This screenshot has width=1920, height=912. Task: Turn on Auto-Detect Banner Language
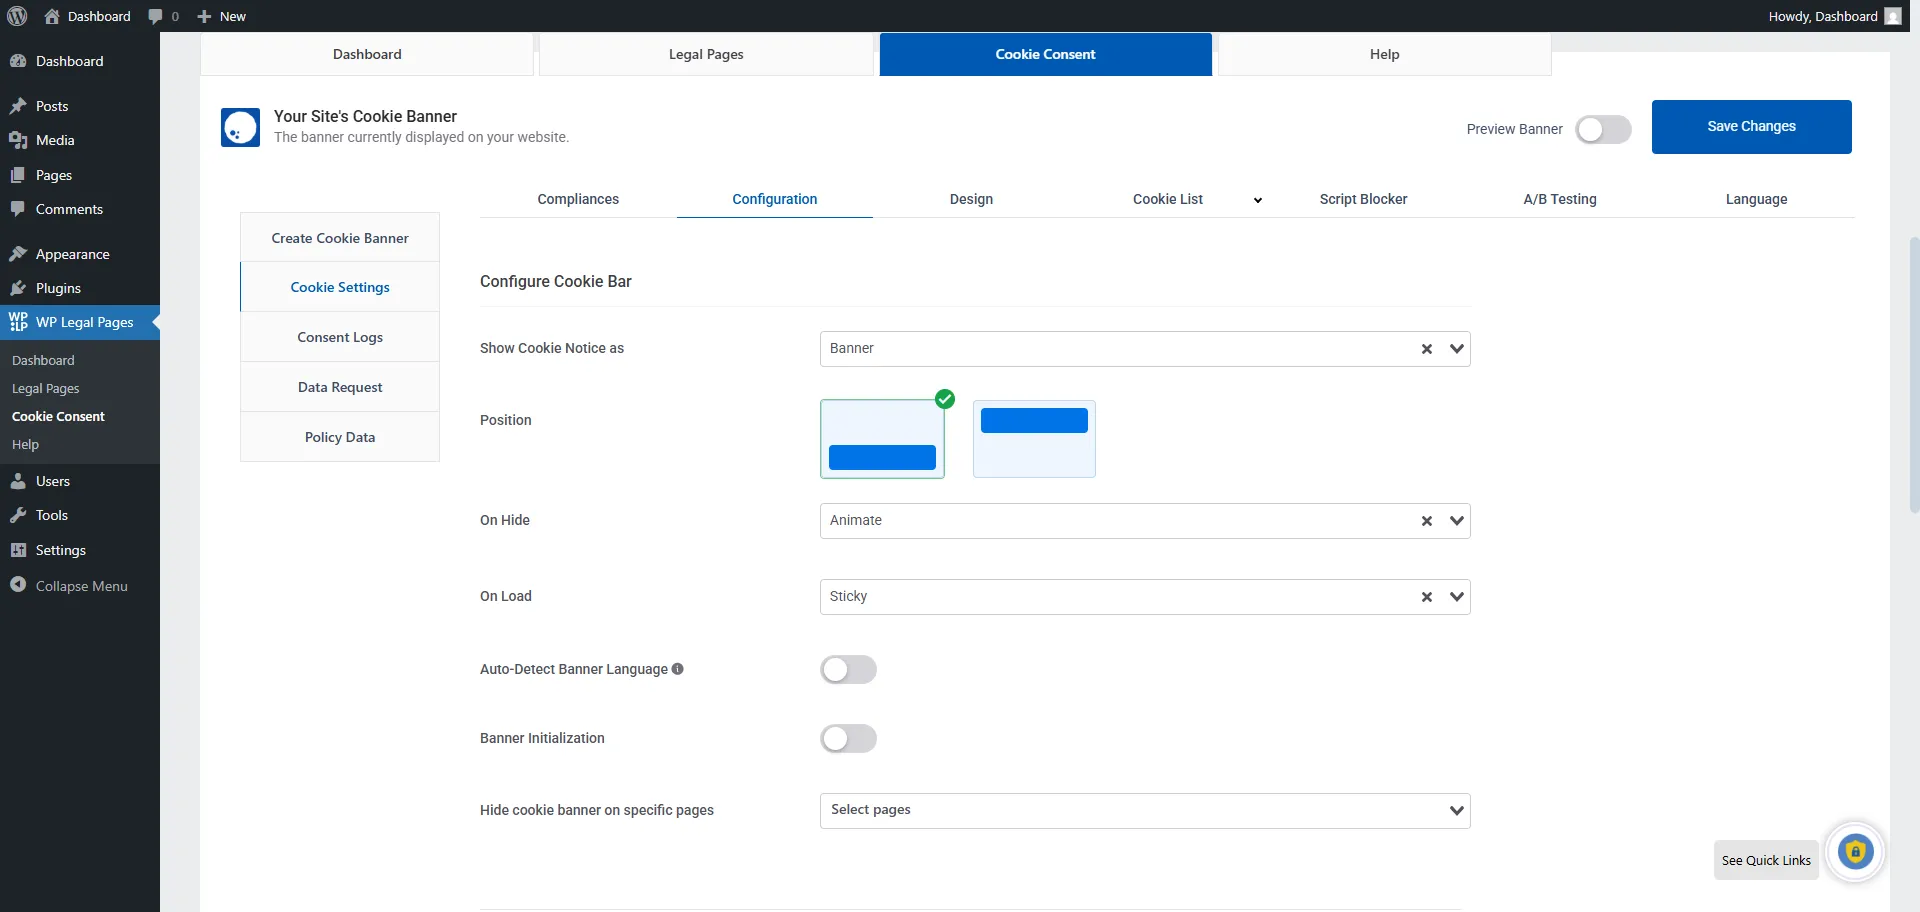click(848, 669)
